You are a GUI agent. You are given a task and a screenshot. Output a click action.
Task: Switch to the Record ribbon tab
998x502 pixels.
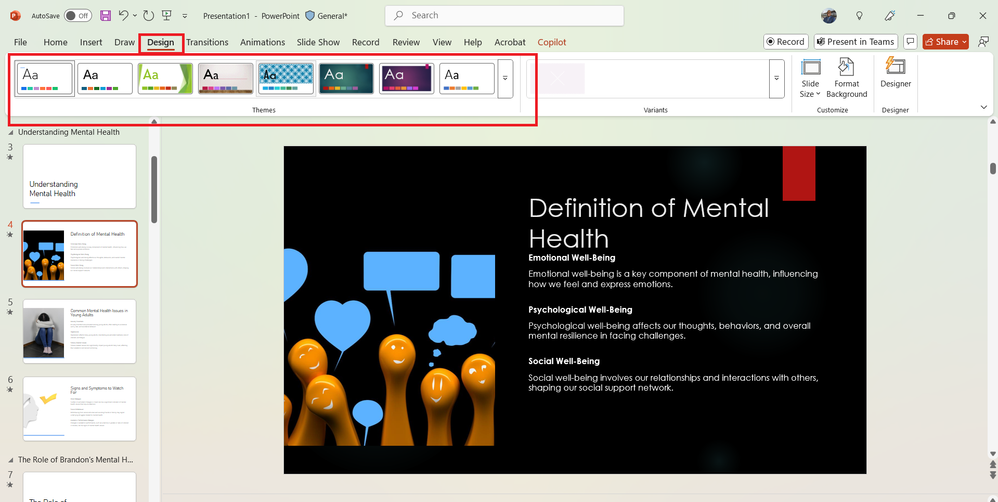(365, 42)
